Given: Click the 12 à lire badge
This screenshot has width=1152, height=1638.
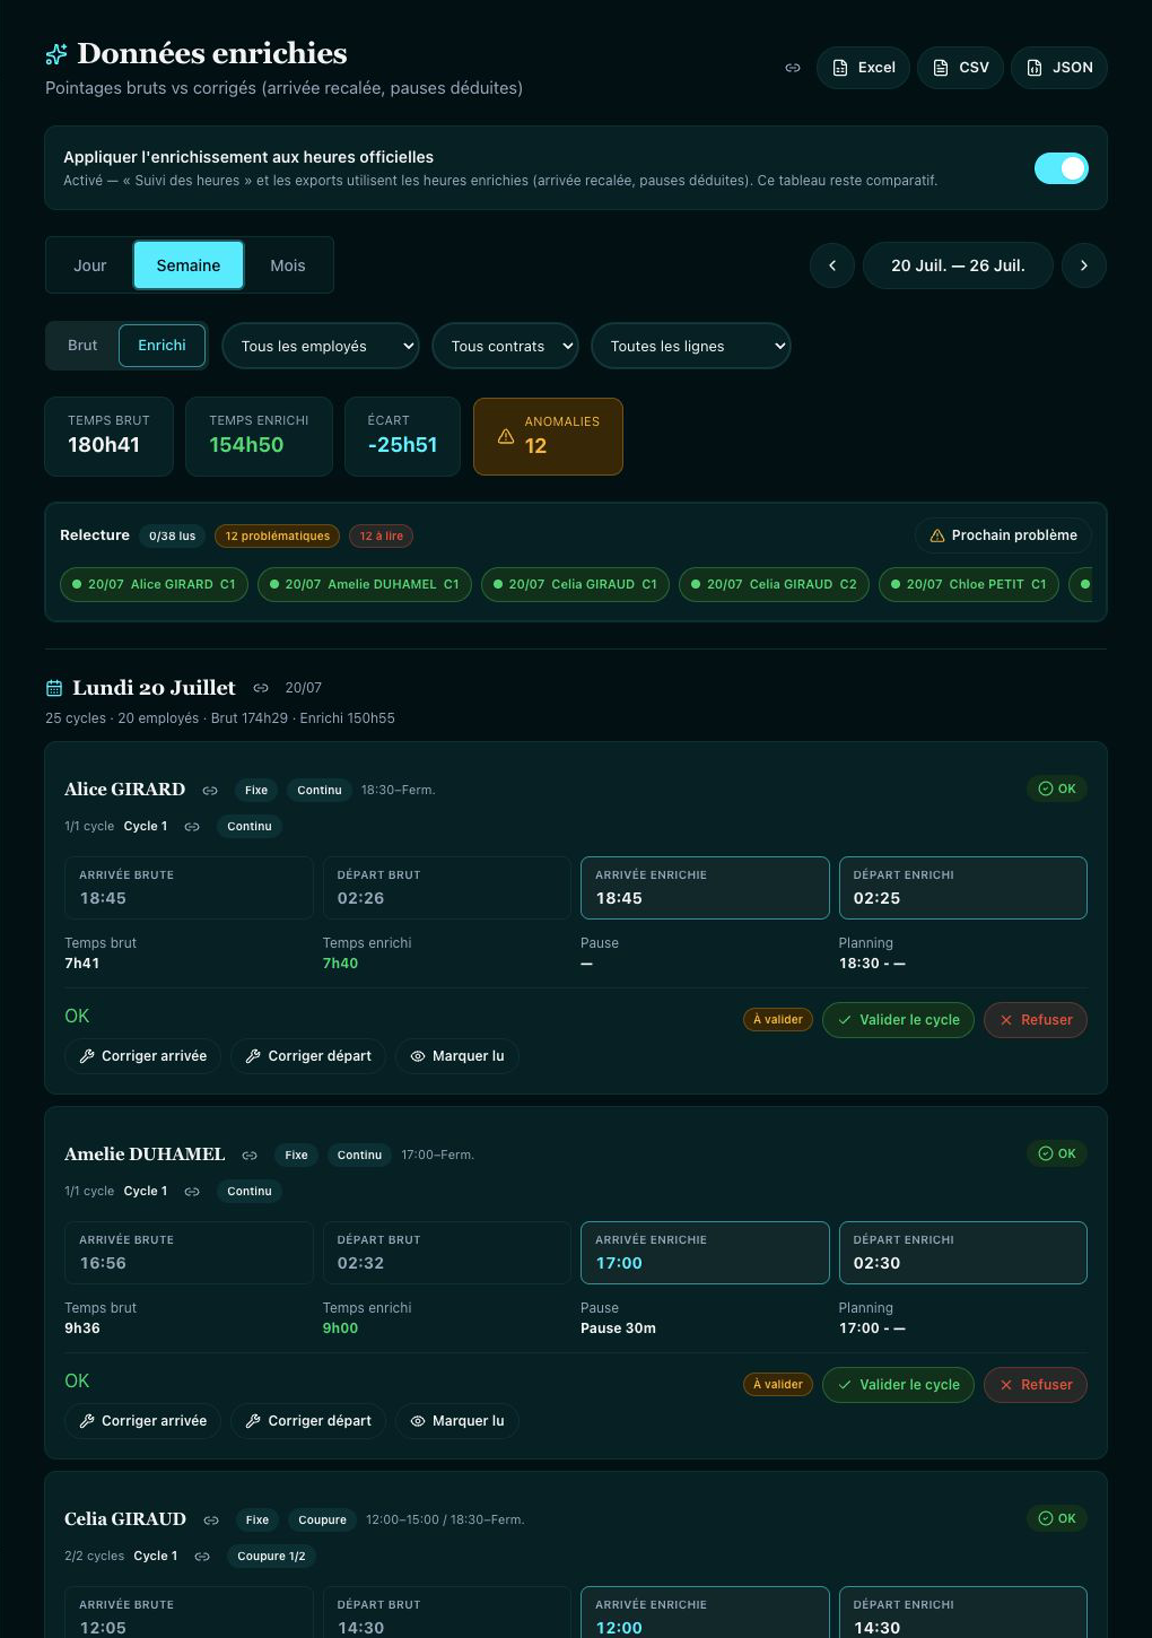Looking at the screenshot, I should click(x=381, y=536).
